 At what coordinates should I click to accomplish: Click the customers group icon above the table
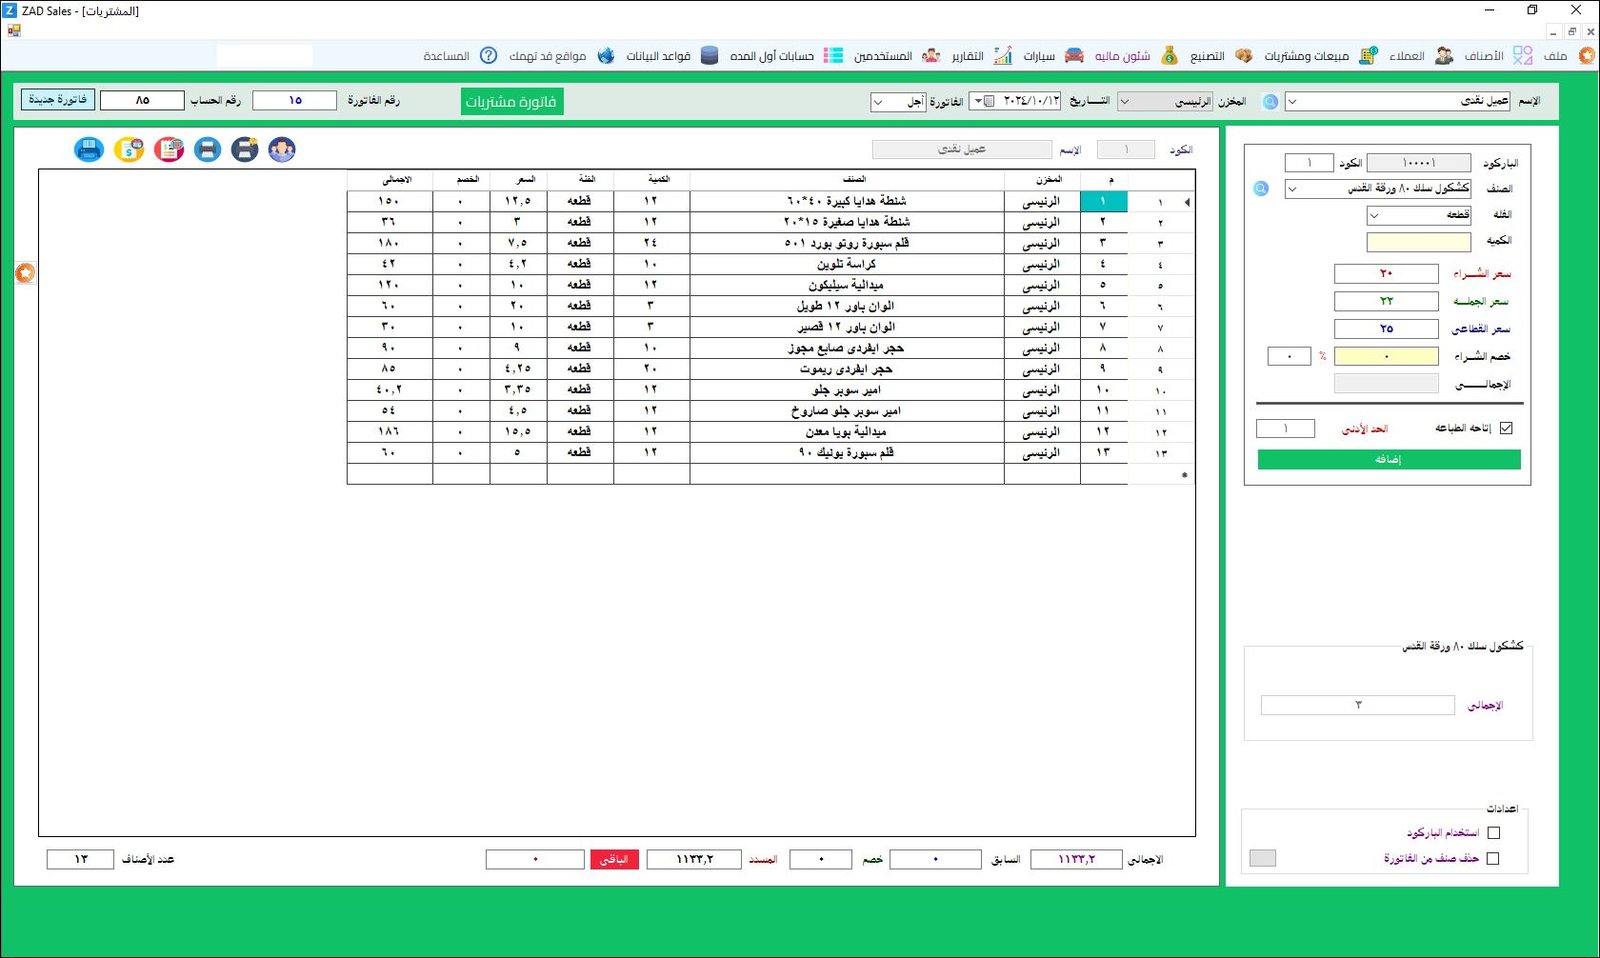tap(282, 150)
